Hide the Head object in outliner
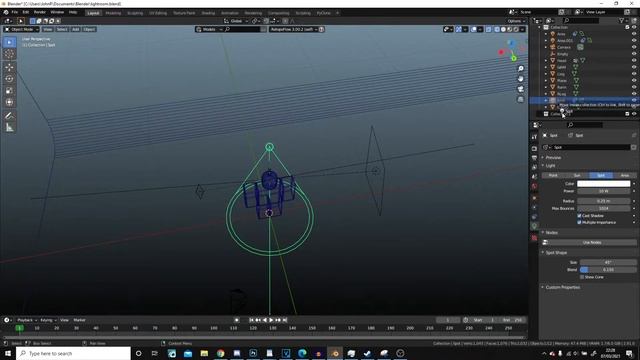This screenshot has height=360, width=640. 634,60
